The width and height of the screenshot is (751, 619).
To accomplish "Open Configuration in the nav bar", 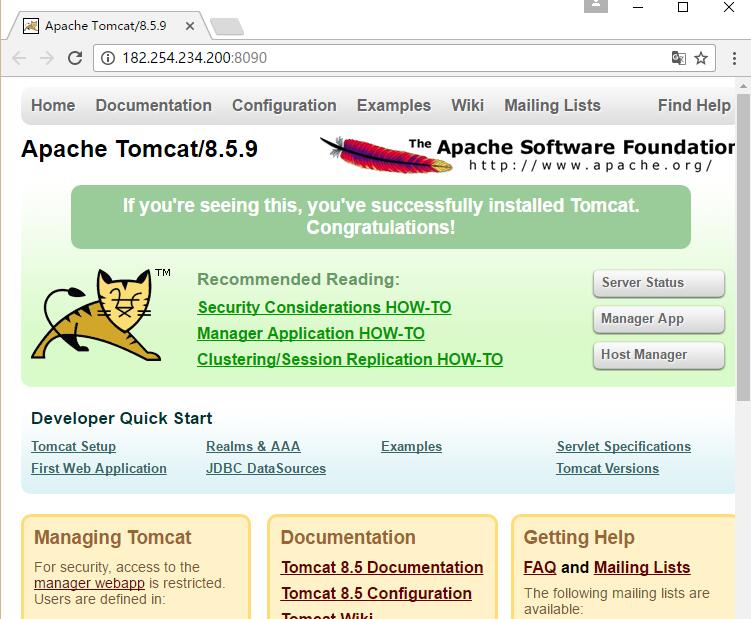I will pos(284,105).
